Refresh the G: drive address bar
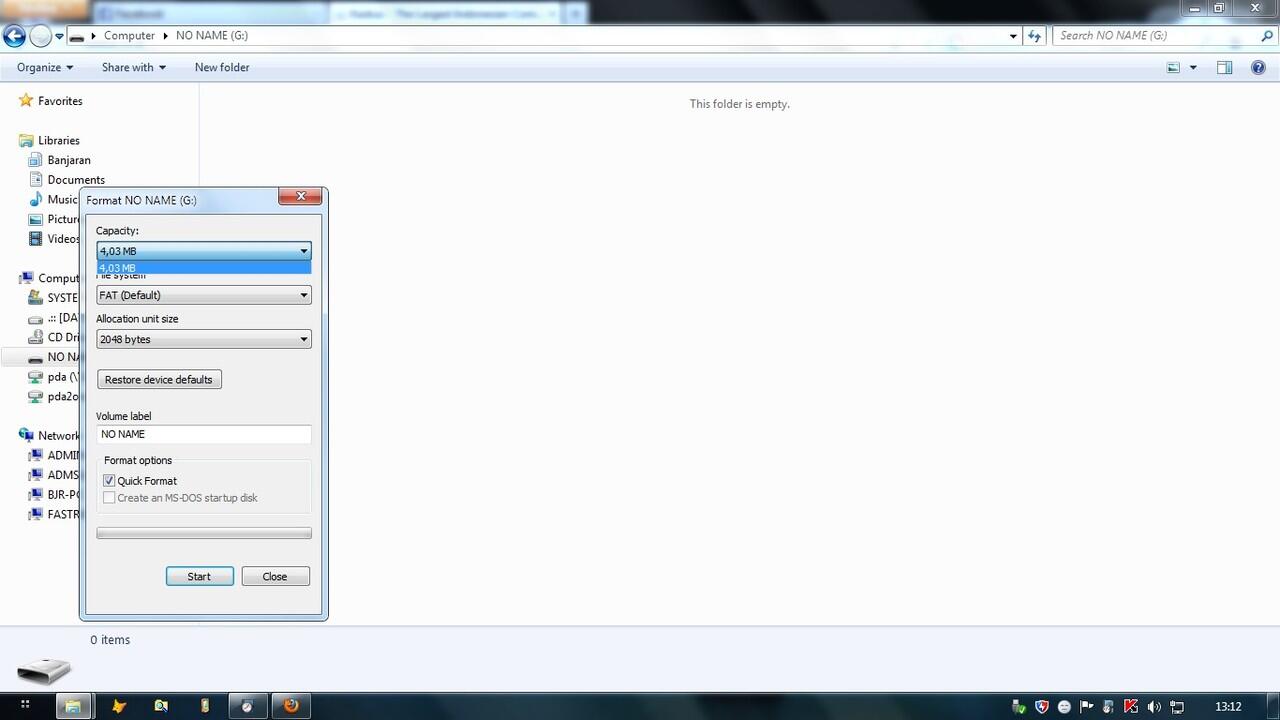1280x720 pixels. pos(1034,35)
